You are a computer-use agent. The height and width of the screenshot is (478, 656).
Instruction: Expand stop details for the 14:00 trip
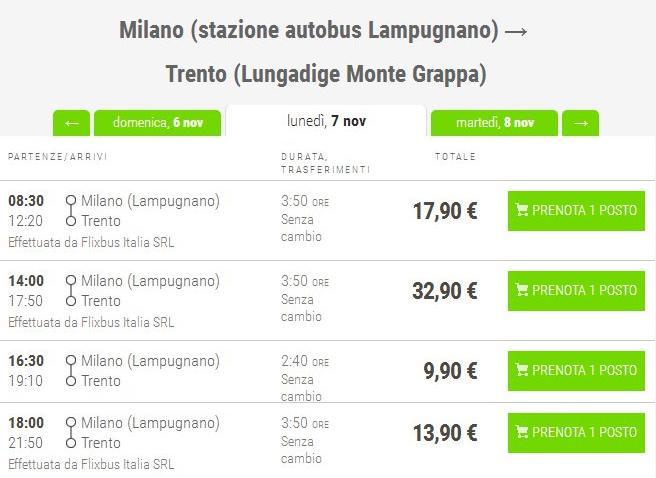pyautogui.click(x=70, y=291)
